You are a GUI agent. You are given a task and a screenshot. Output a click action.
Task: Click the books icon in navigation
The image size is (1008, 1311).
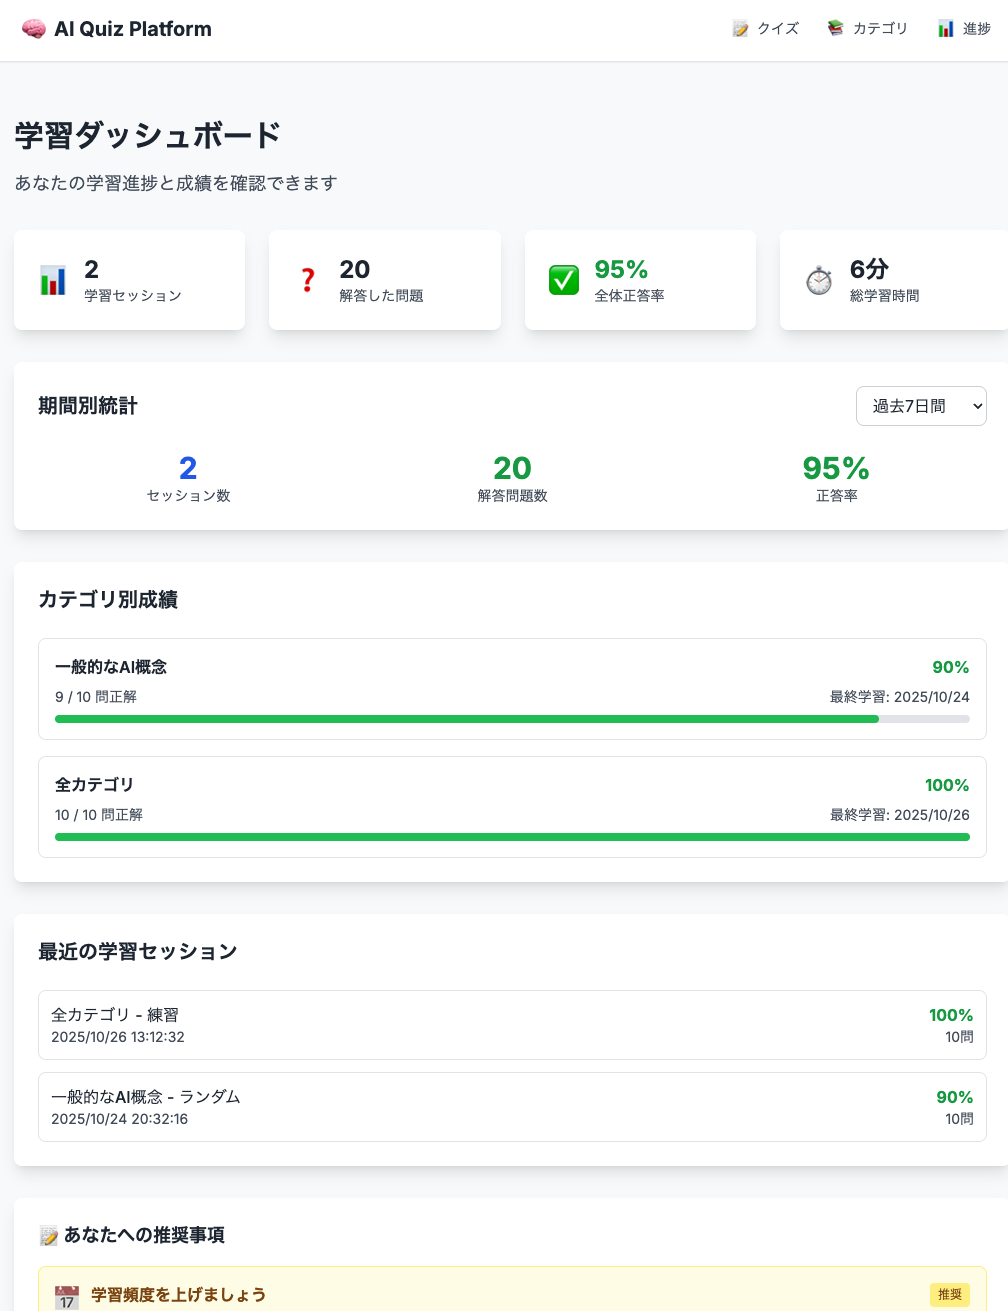pyautogui.click(x=836, y=29)
